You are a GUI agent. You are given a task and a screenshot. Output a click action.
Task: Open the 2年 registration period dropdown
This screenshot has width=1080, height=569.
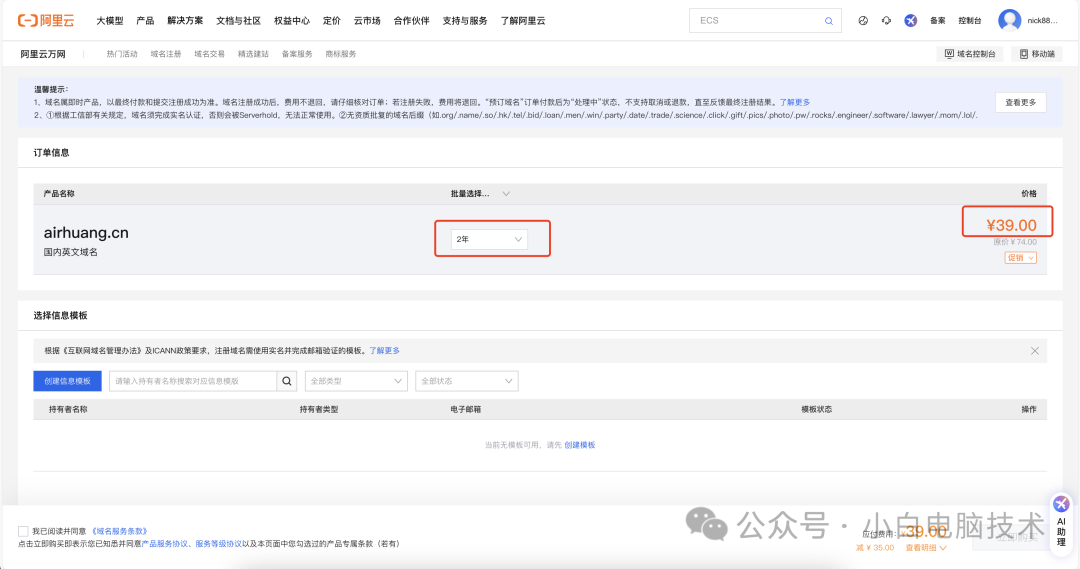(489, 239)
